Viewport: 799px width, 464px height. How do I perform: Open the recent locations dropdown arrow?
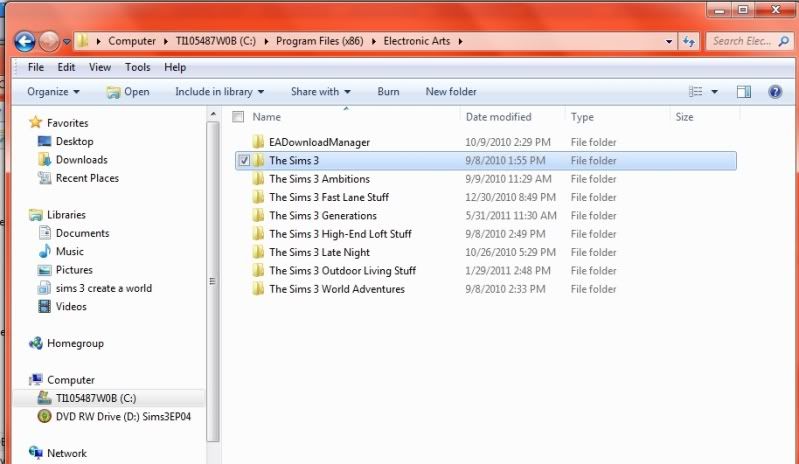66,42
